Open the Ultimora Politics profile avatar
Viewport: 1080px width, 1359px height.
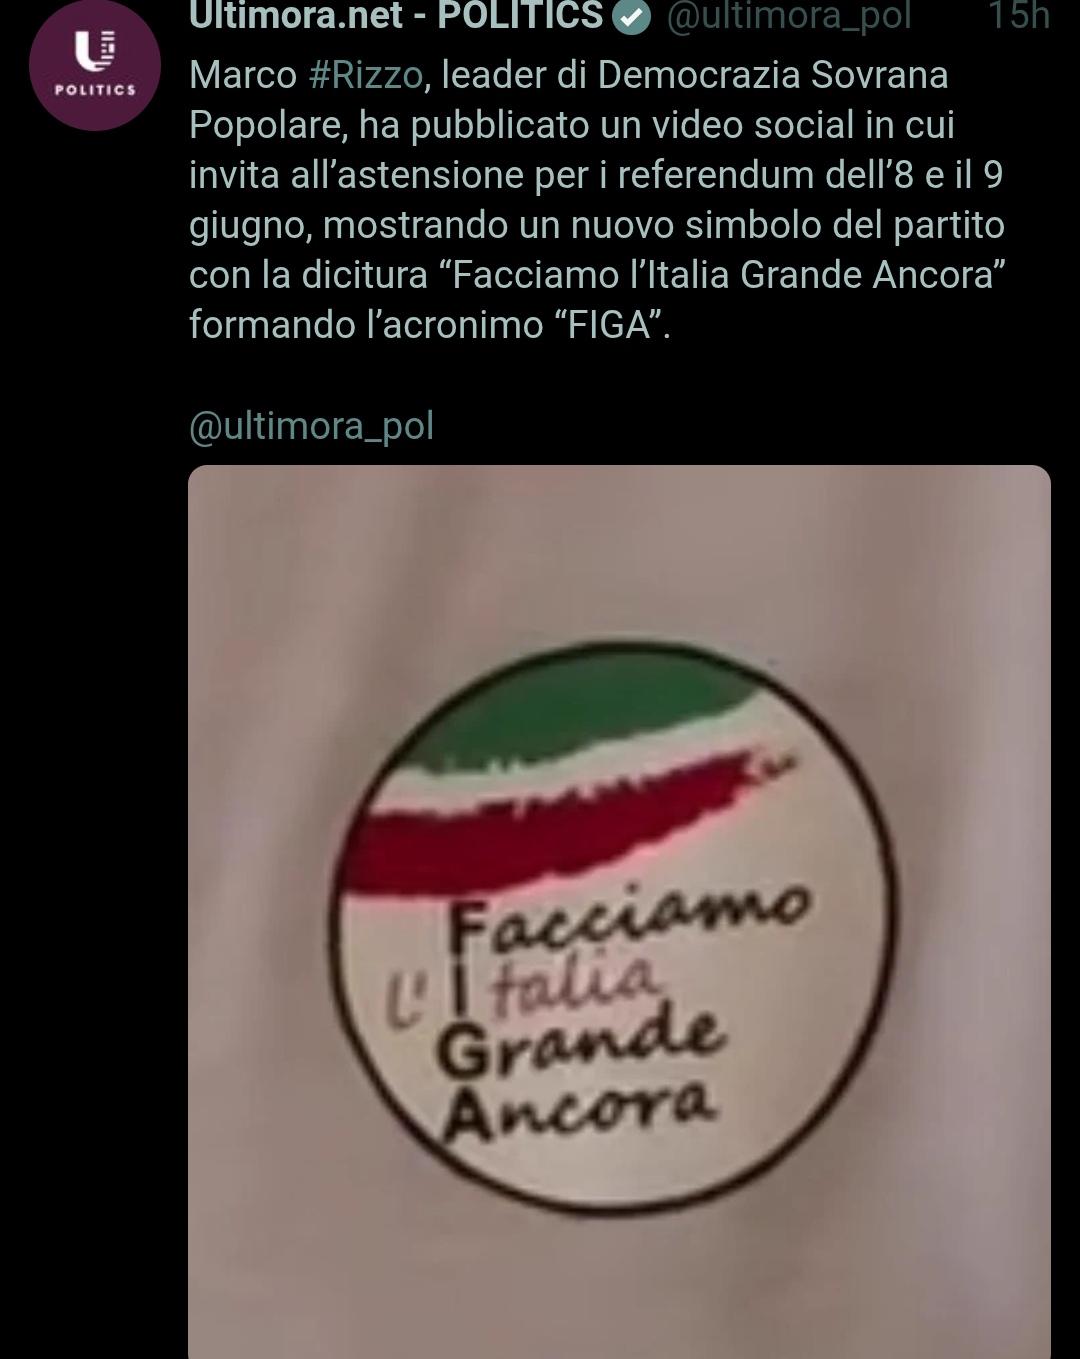tap(94, 64)
